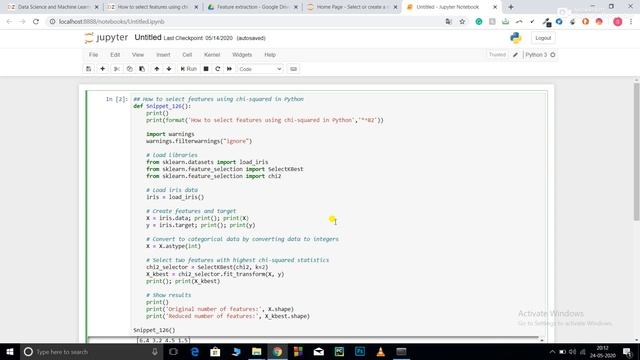Copy selected cells in the Jupyter toolbar
The height and width of the screenshot is (360, 640).
coord(129,69)
